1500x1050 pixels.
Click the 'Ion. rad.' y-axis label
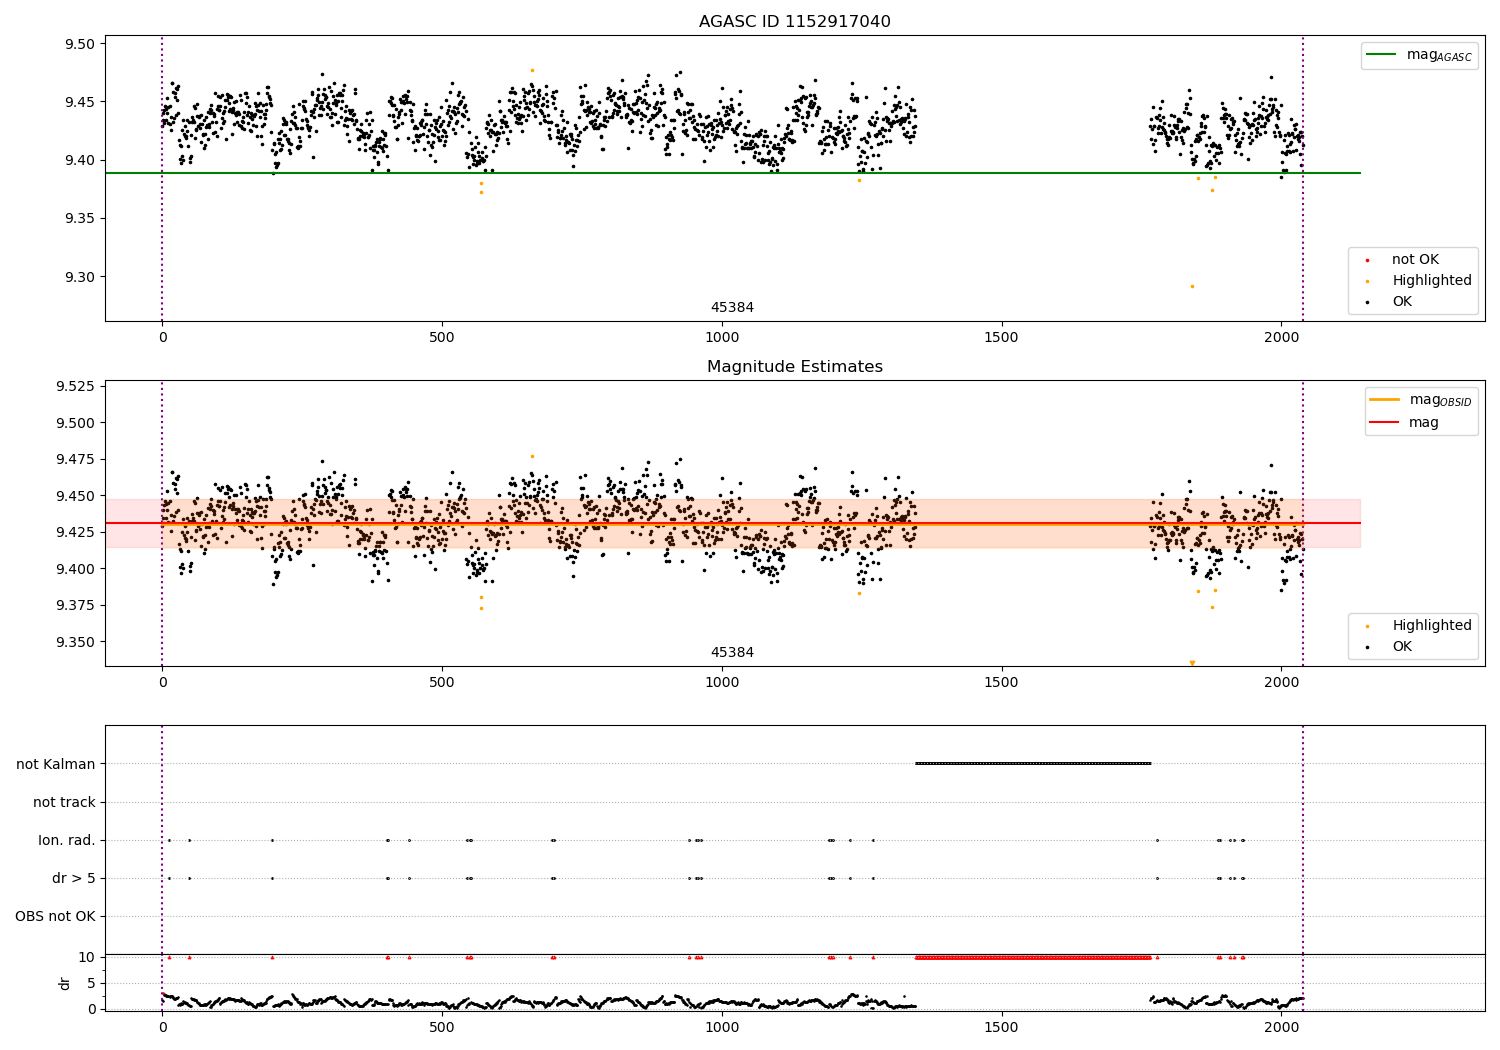pos(67,841)
